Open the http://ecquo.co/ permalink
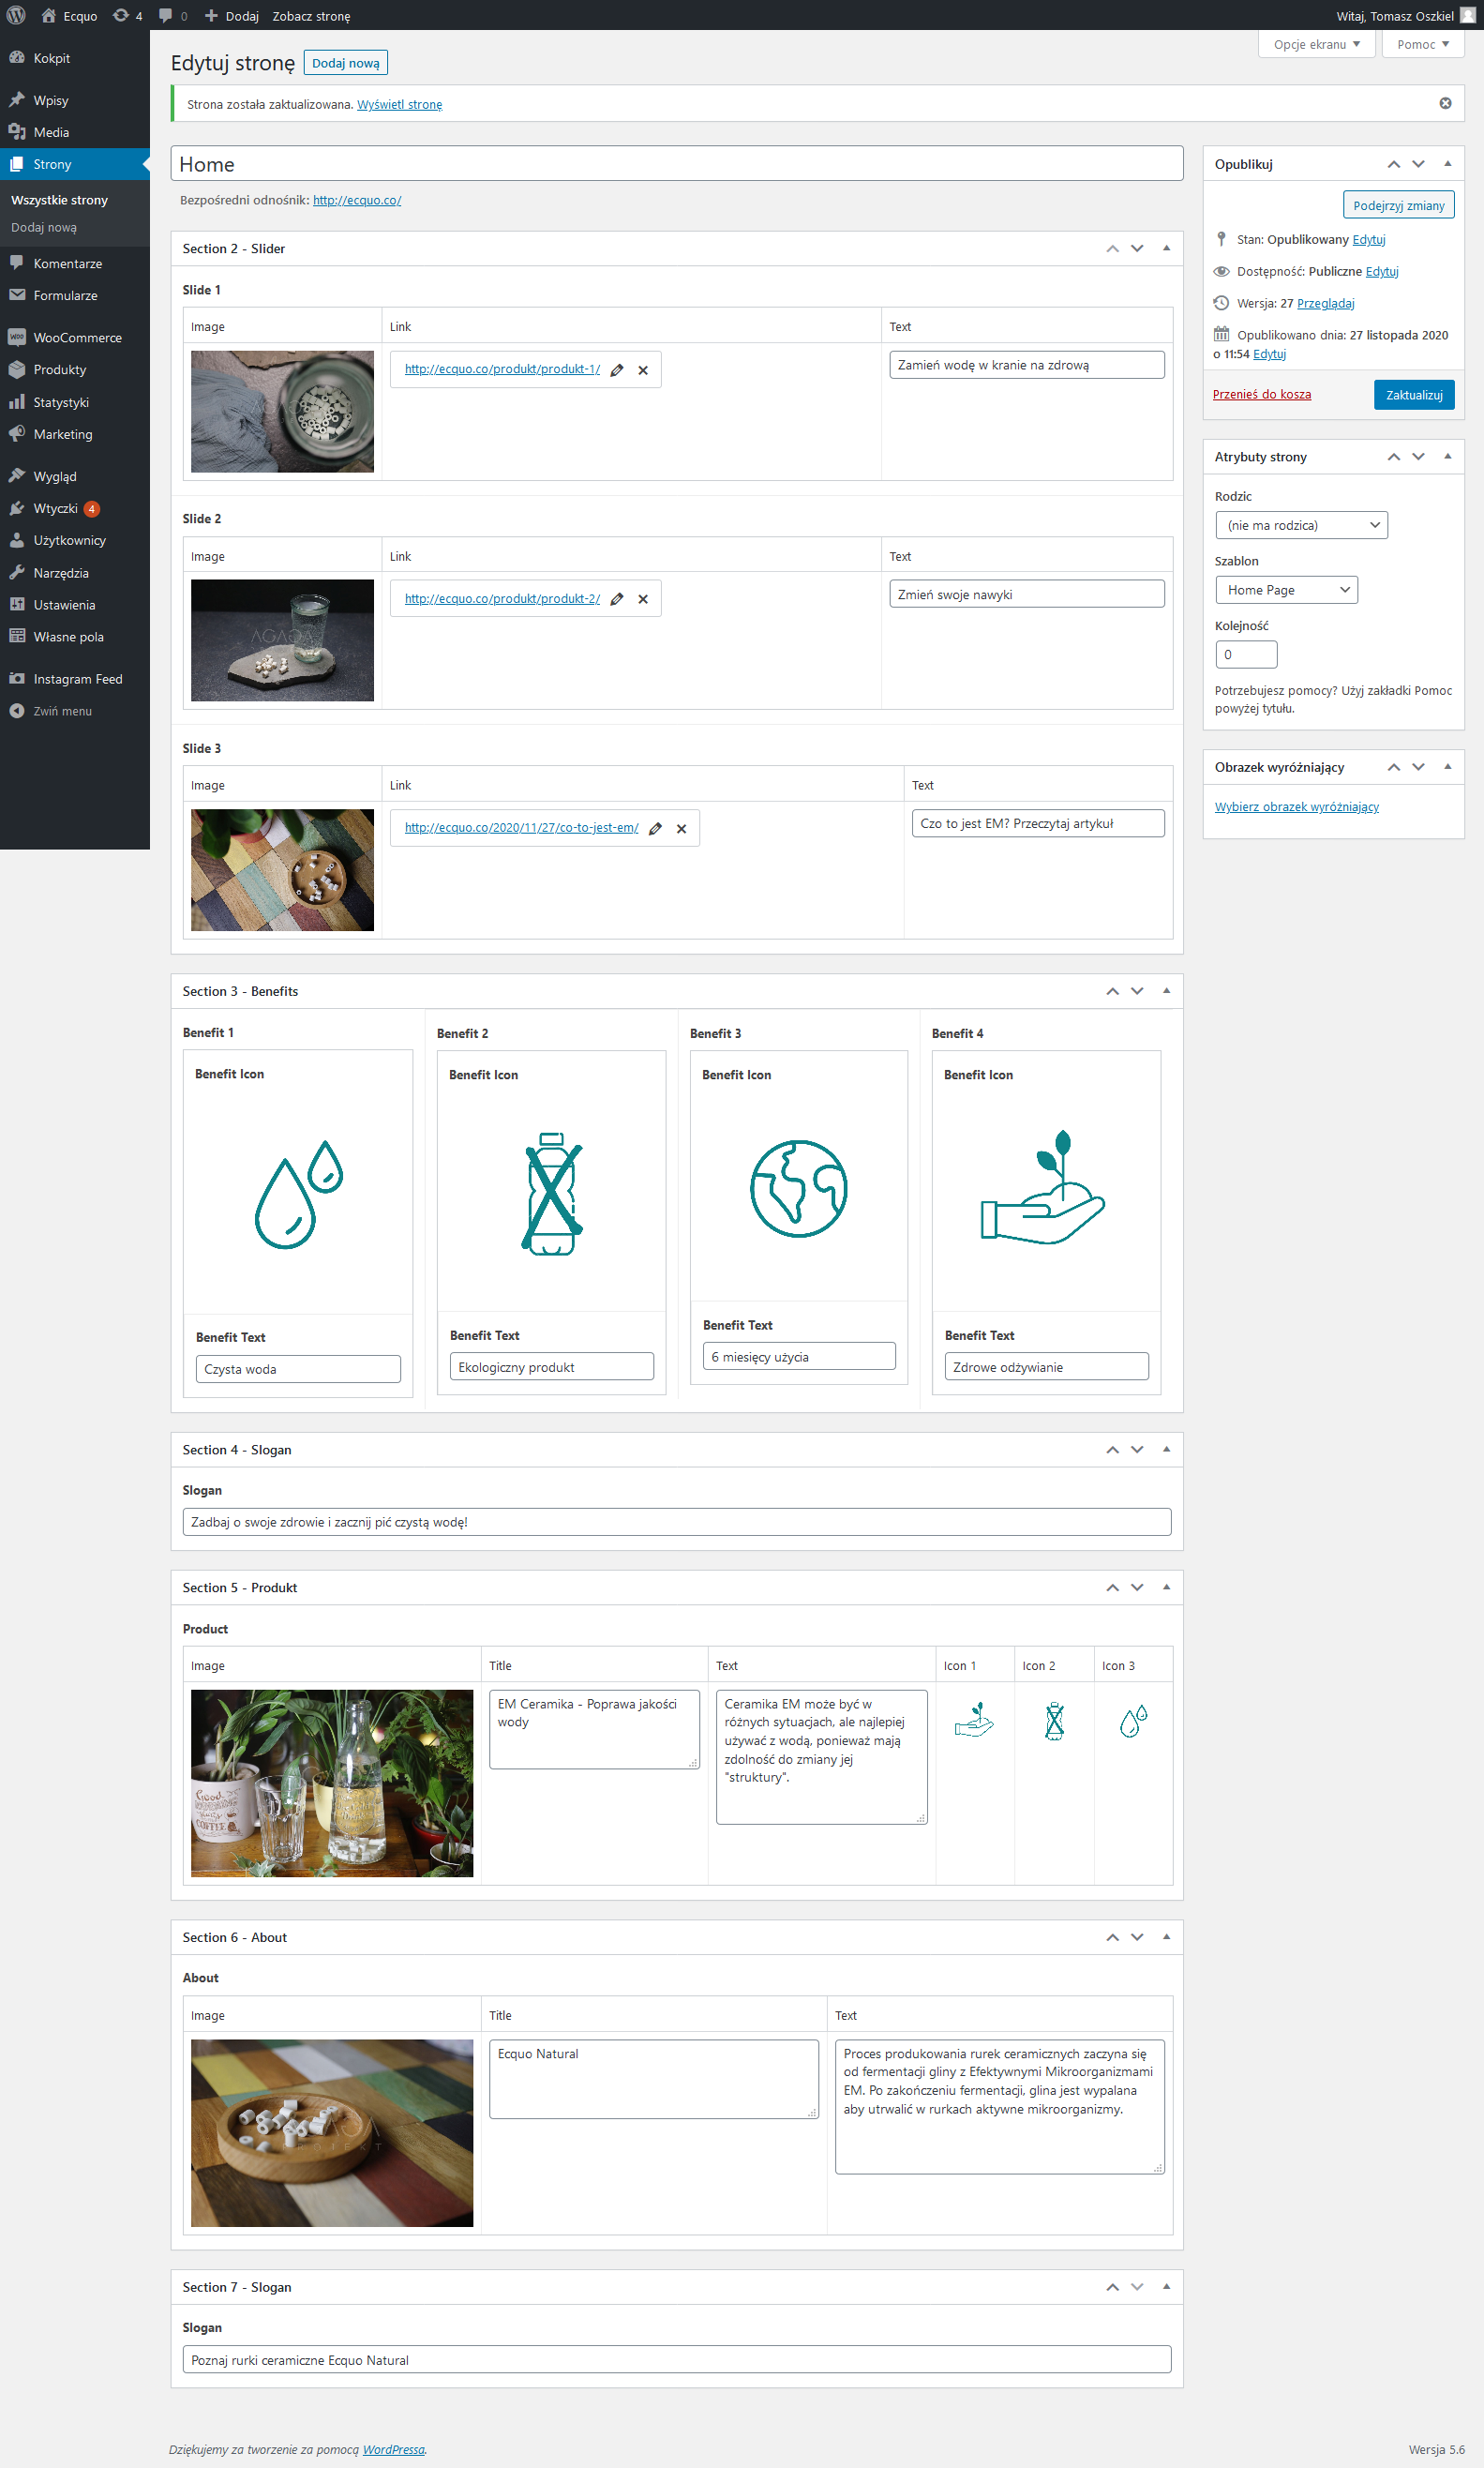Image resolution: width=1484 pixels, height=2468 pixels. (x=357, y=200)
